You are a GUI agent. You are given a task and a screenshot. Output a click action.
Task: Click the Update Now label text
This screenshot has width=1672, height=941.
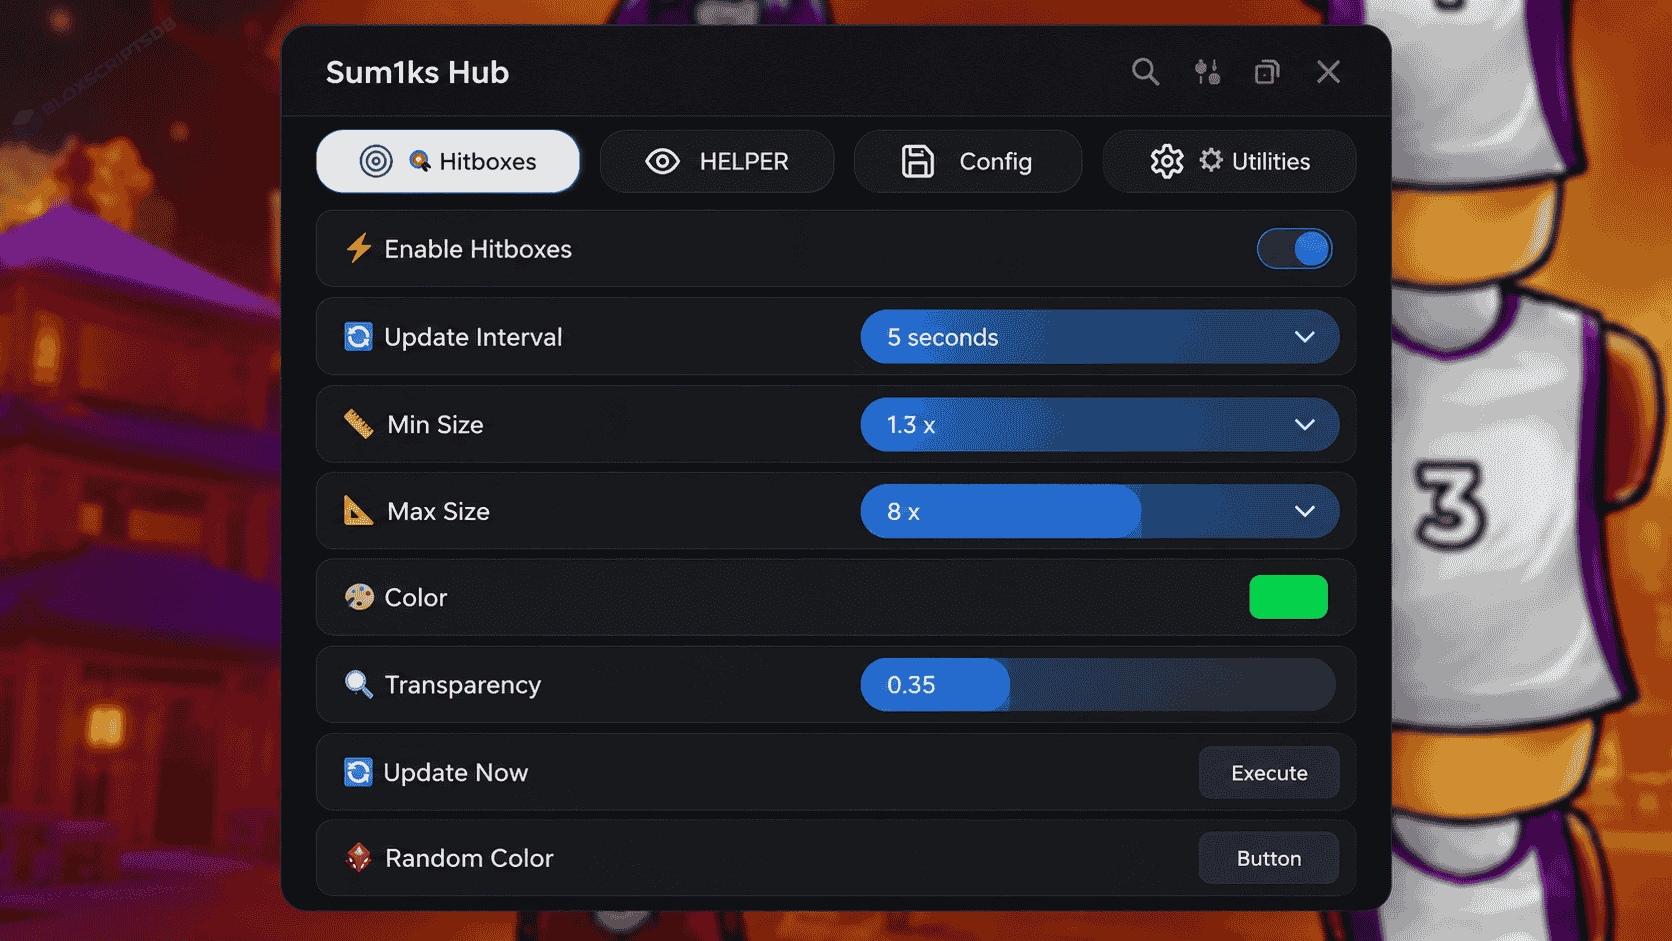456,773
